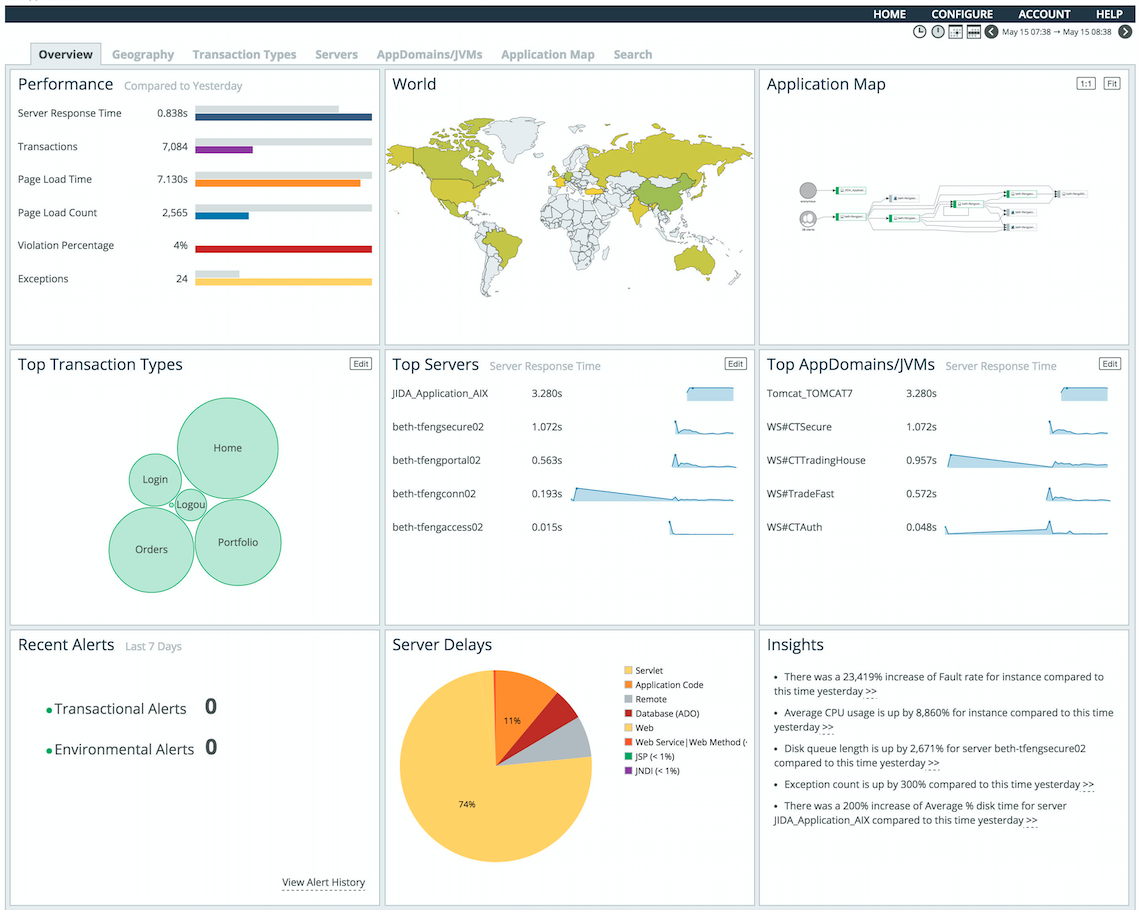Click the white clock icon in the time toolbar
Screen dimensions: 1140x910
coord(920,32)
